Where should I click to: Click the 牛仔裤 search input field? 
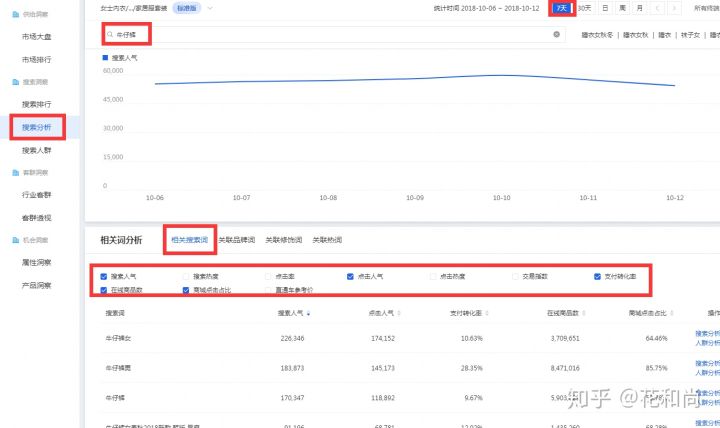(x=330, y=34)
